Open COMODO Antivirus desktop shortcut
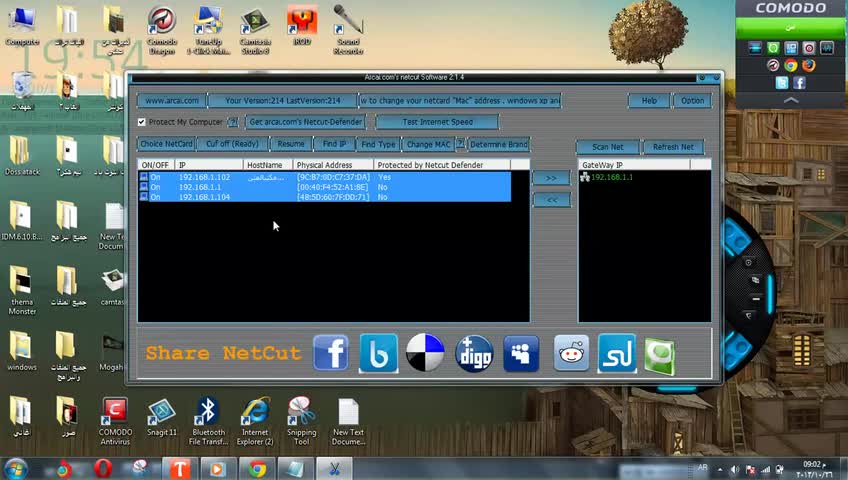 [x=115, y=421]
